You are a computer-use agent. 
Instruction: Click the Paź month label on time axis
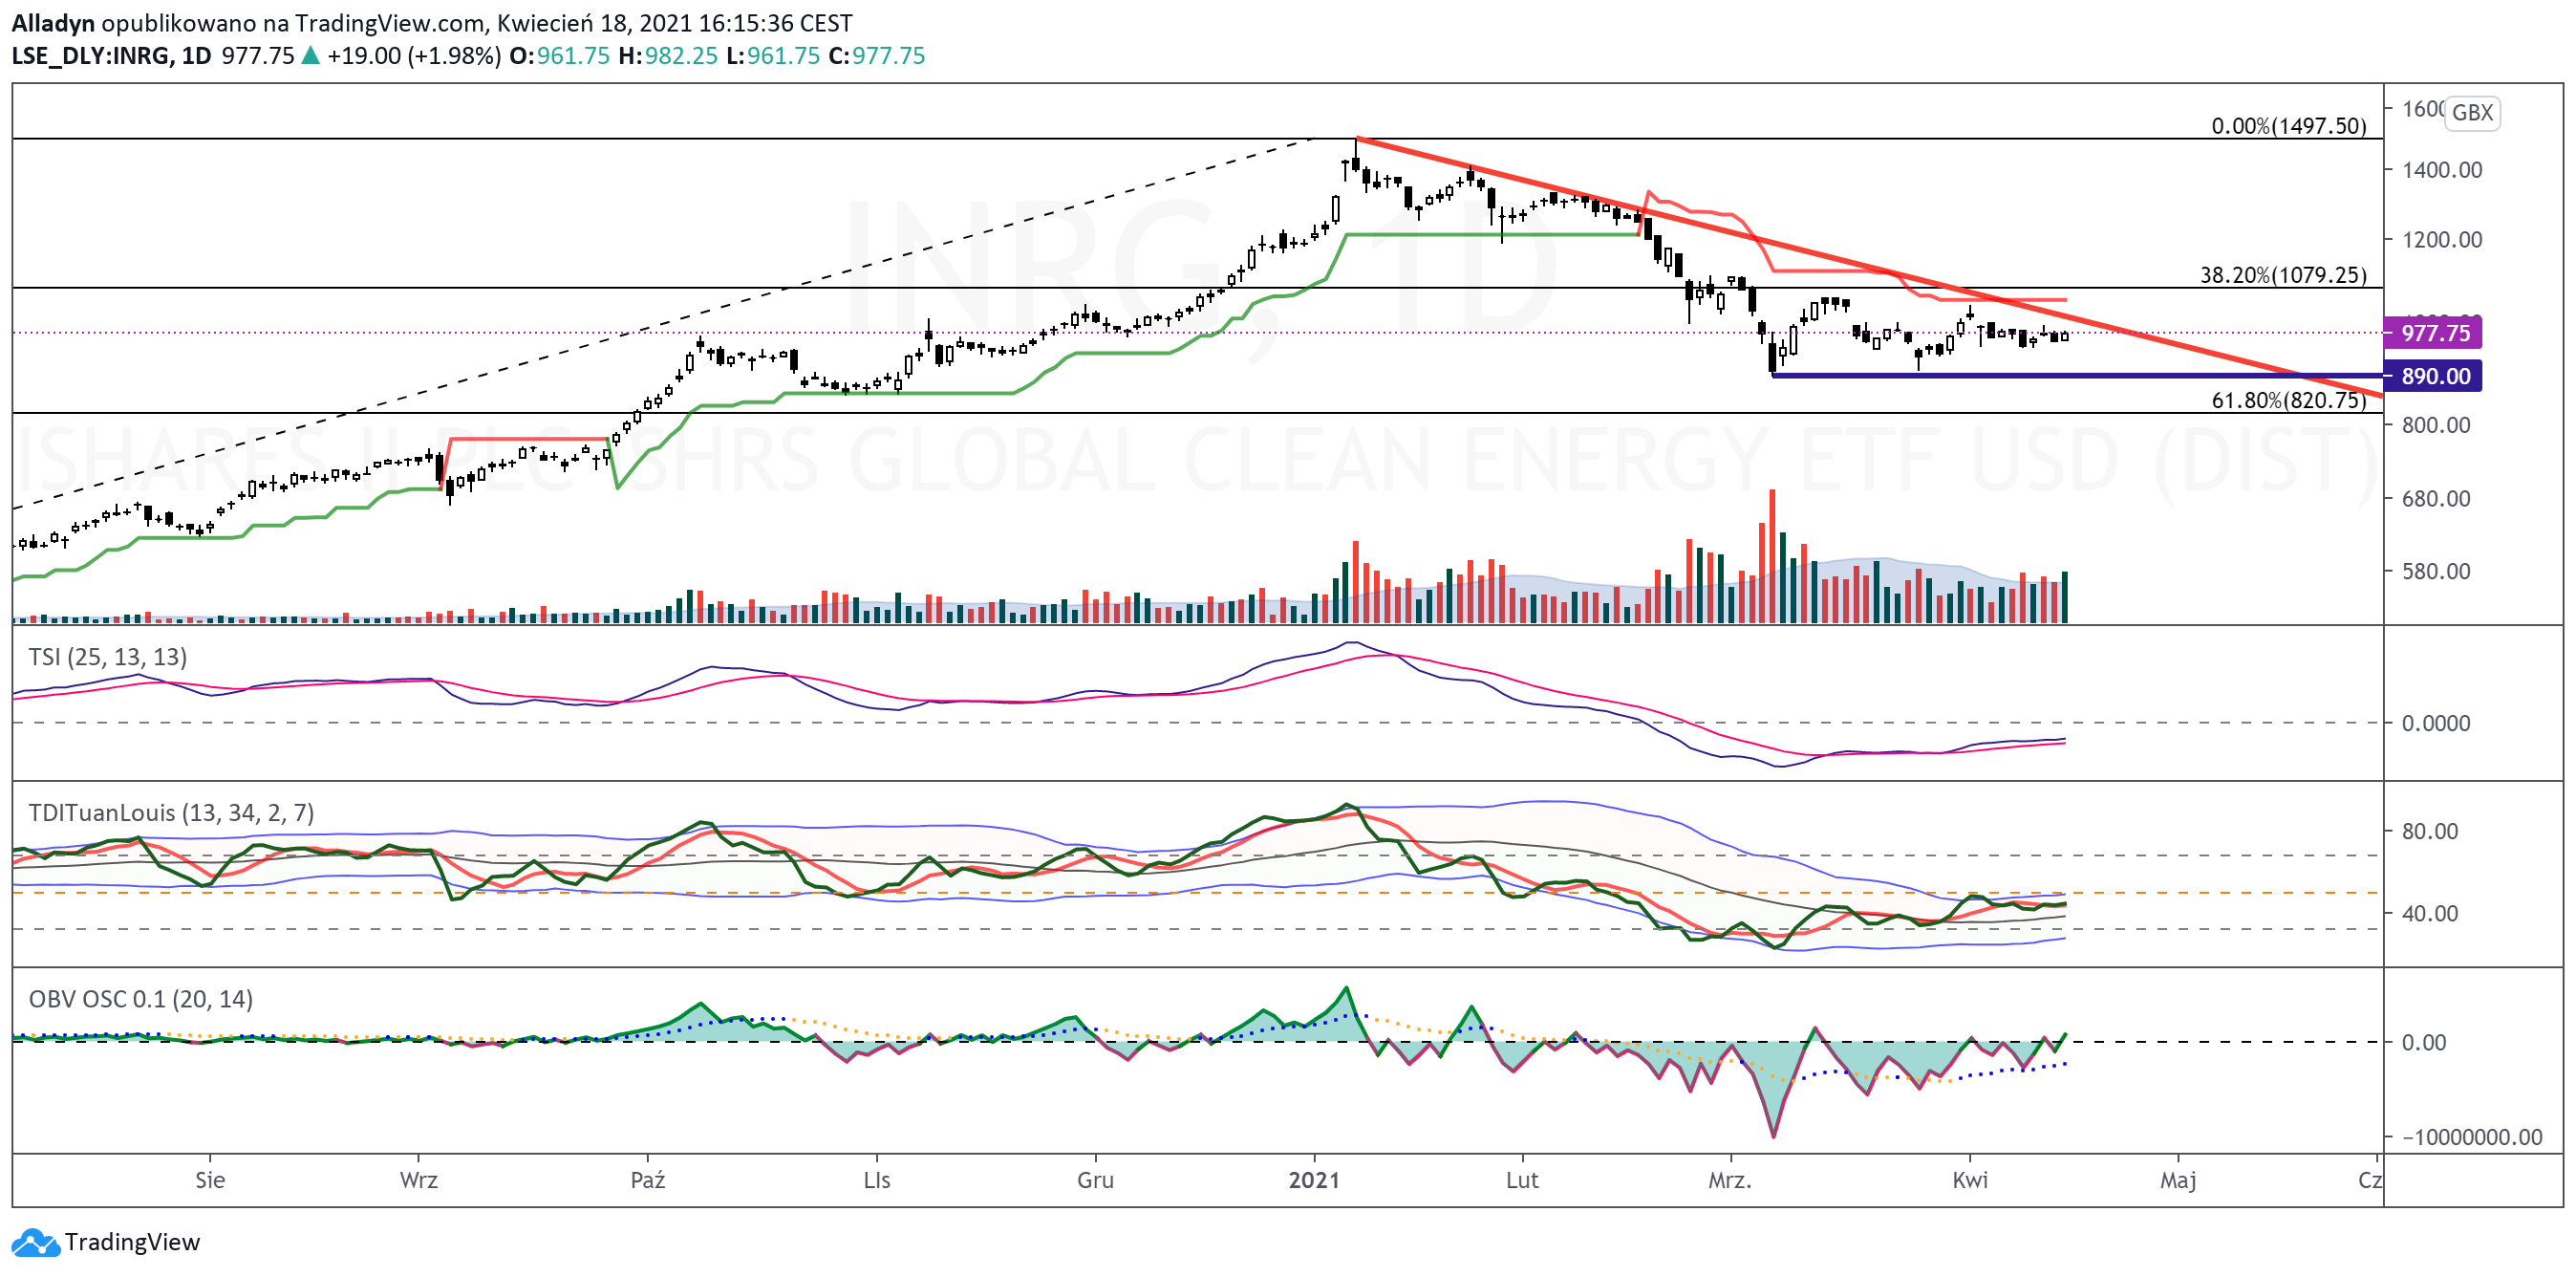[x=648, y=1181]
